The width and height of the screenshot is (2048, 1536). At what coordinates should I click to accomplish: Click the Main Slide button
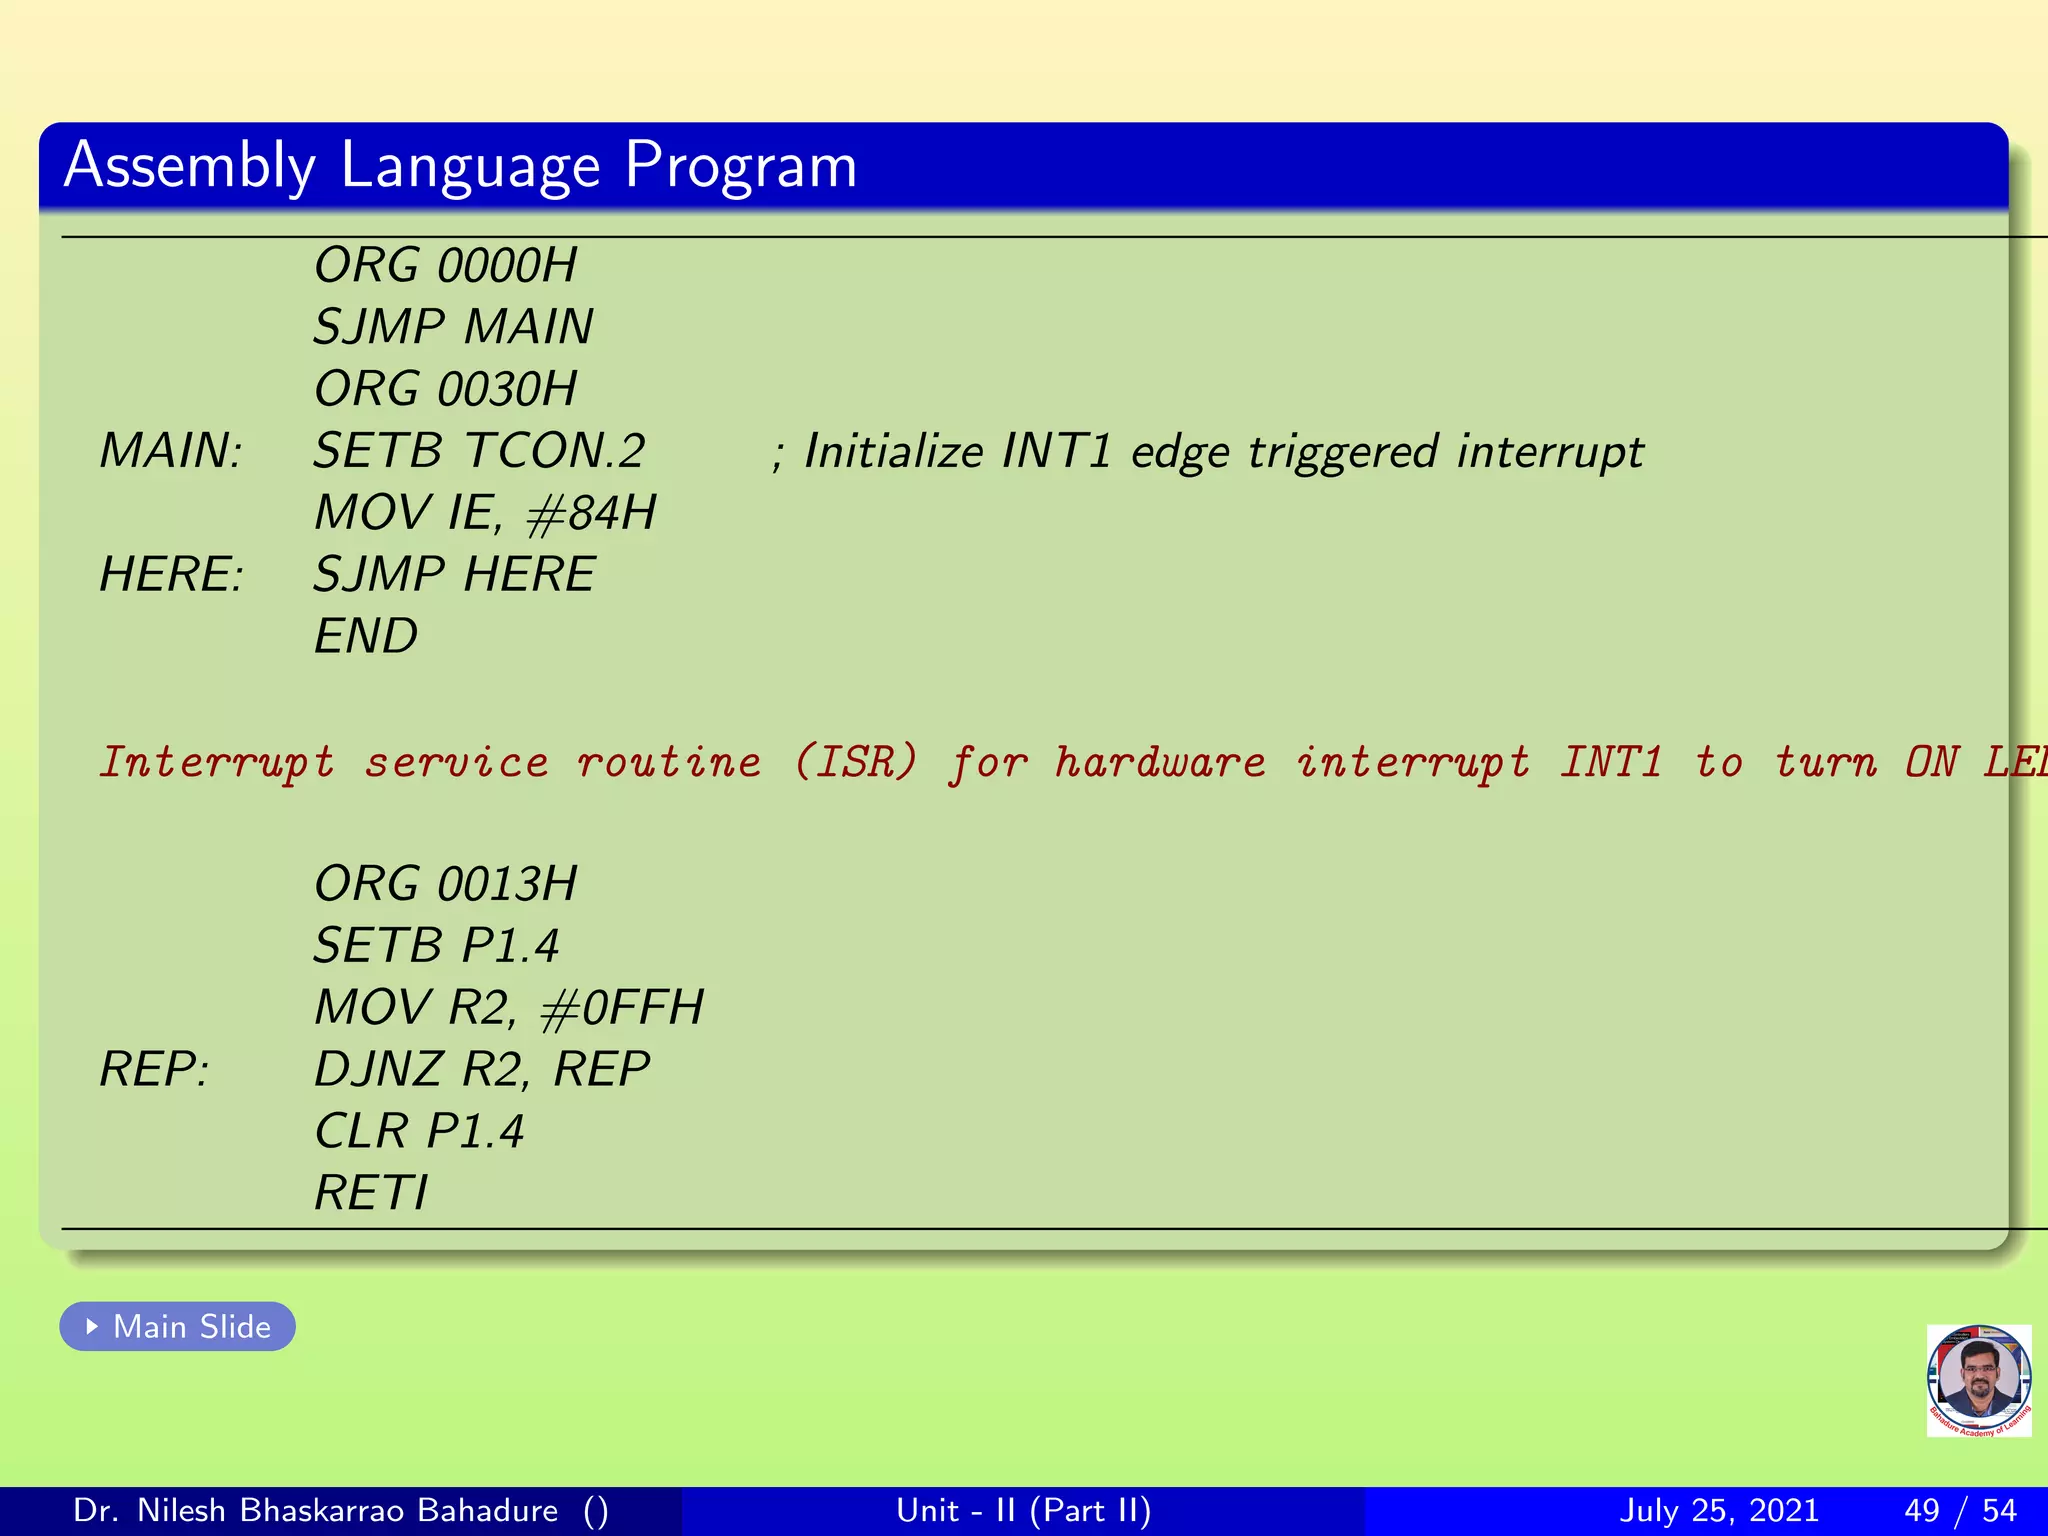pos(178,1326)
